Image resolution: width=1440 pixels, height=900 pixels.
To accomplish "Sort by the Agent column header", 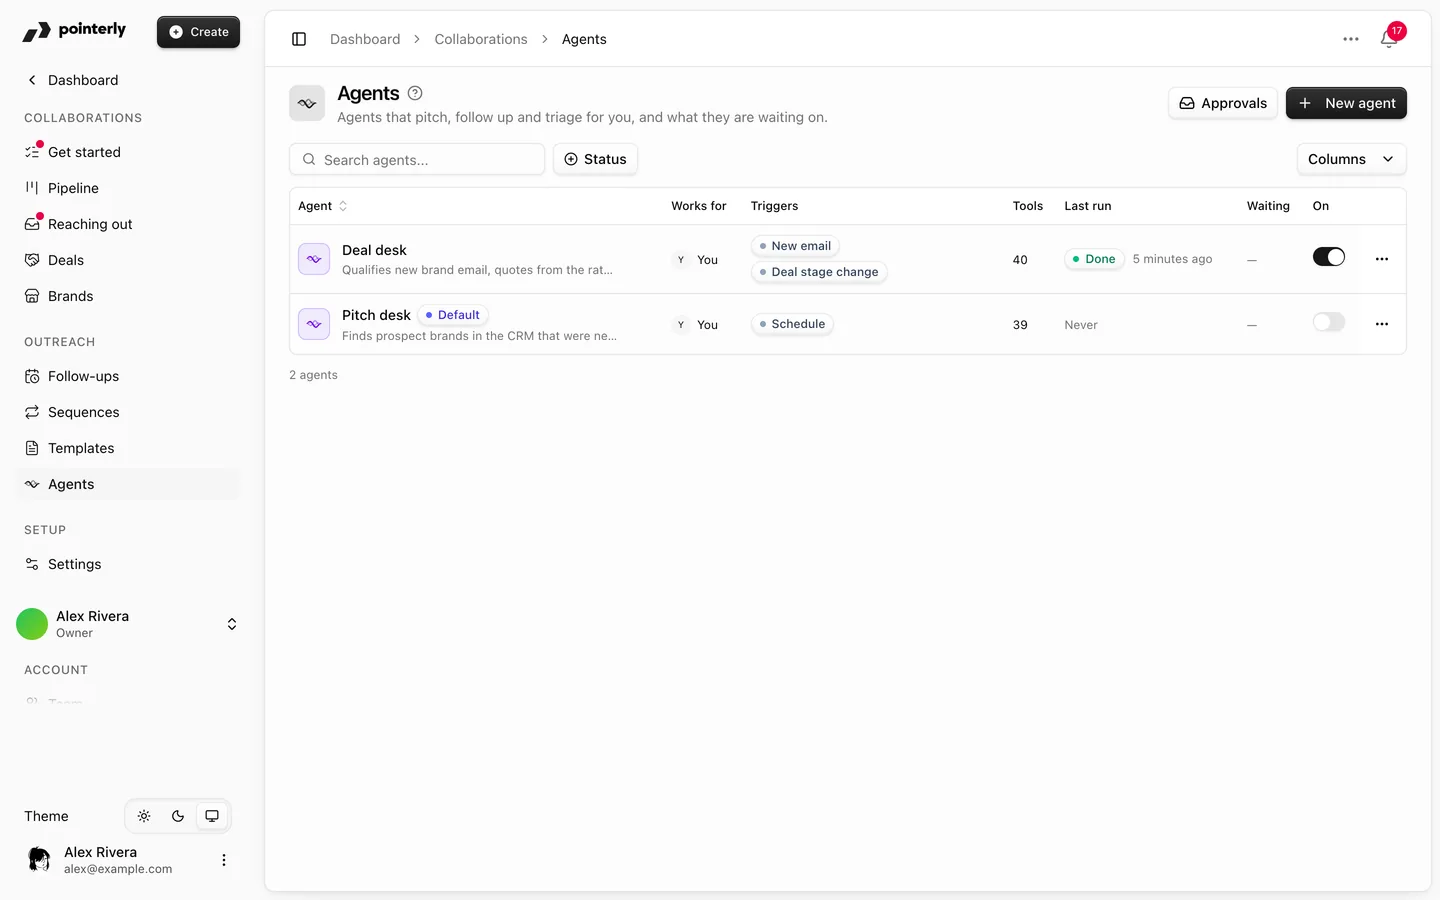I will [x=322, y=206].
